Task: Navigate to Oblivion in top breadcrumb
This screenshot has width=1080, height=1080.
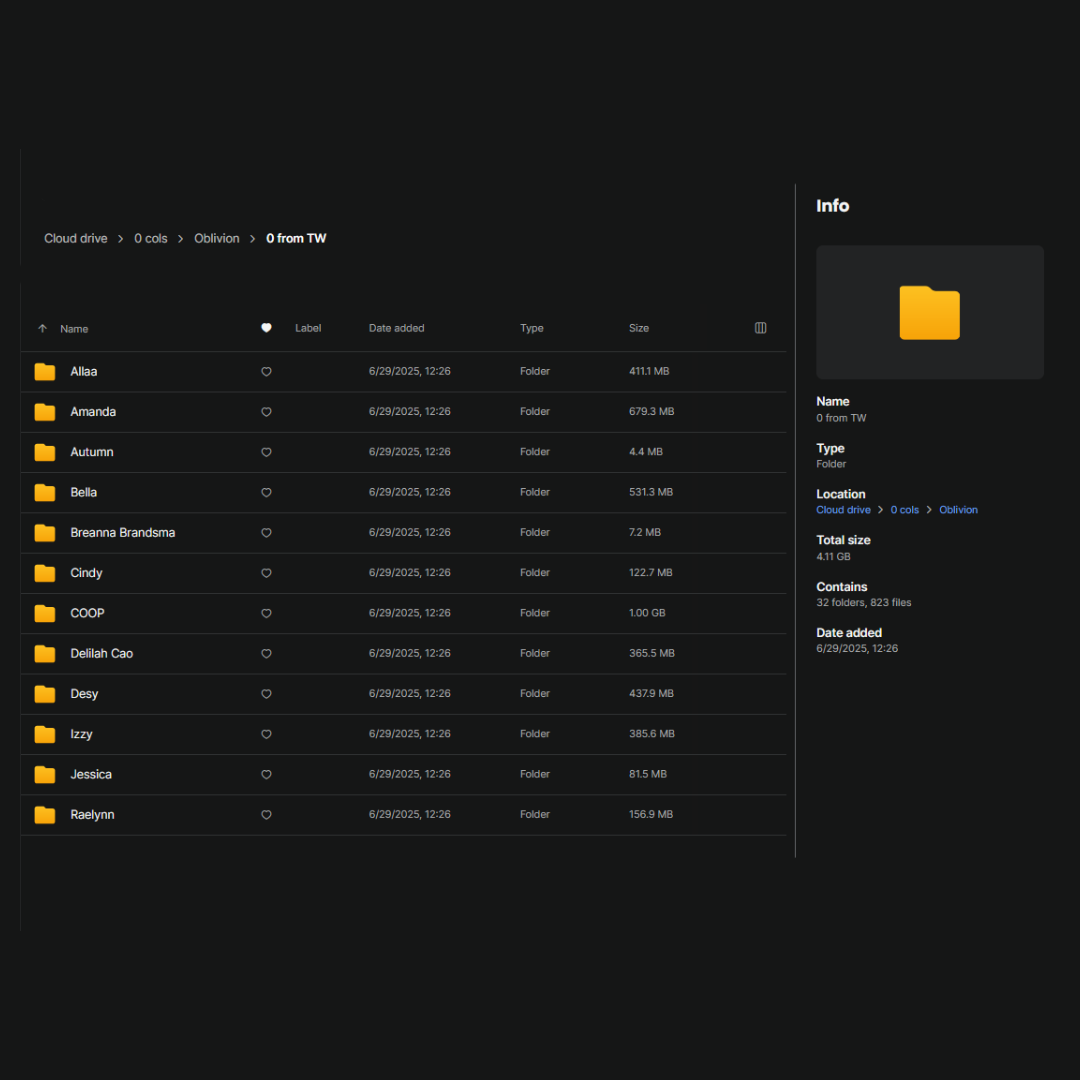Action: (x=217, y=239)
